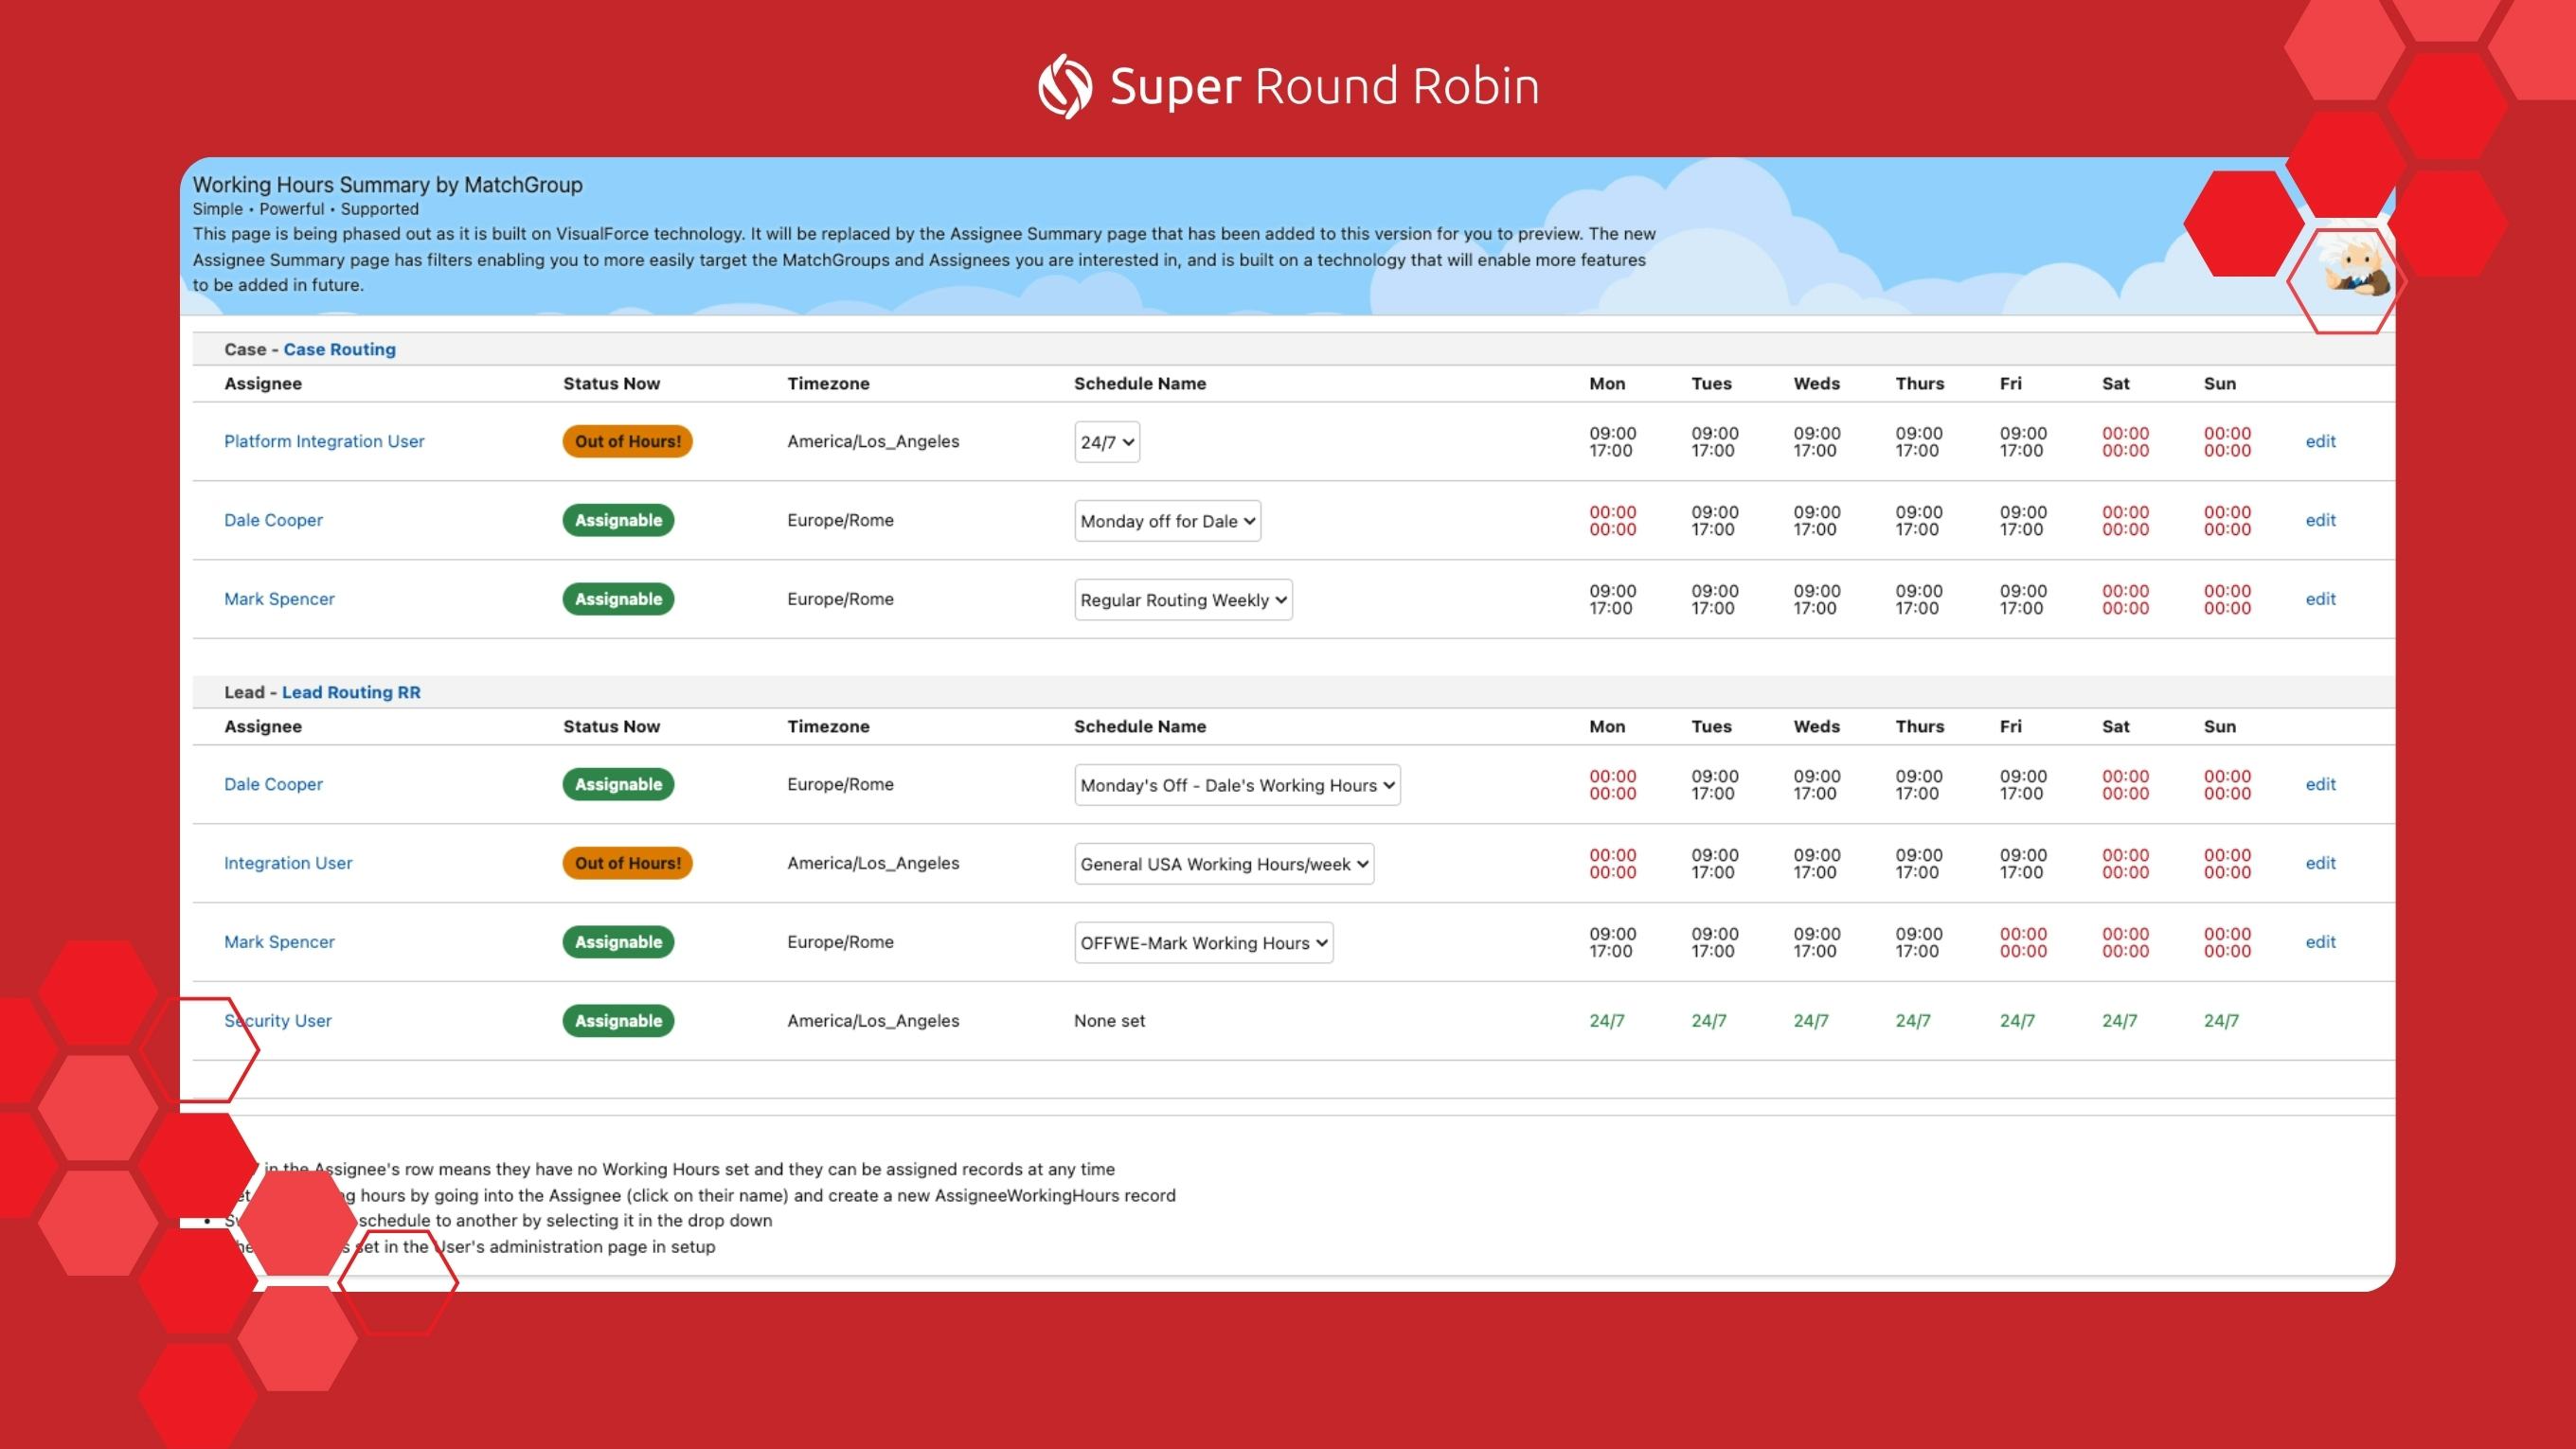The image size is (2576, 1449).
Task: Expand OFFWE-Mark Working Hours dropdown
Action: [x=1202, y=943]
